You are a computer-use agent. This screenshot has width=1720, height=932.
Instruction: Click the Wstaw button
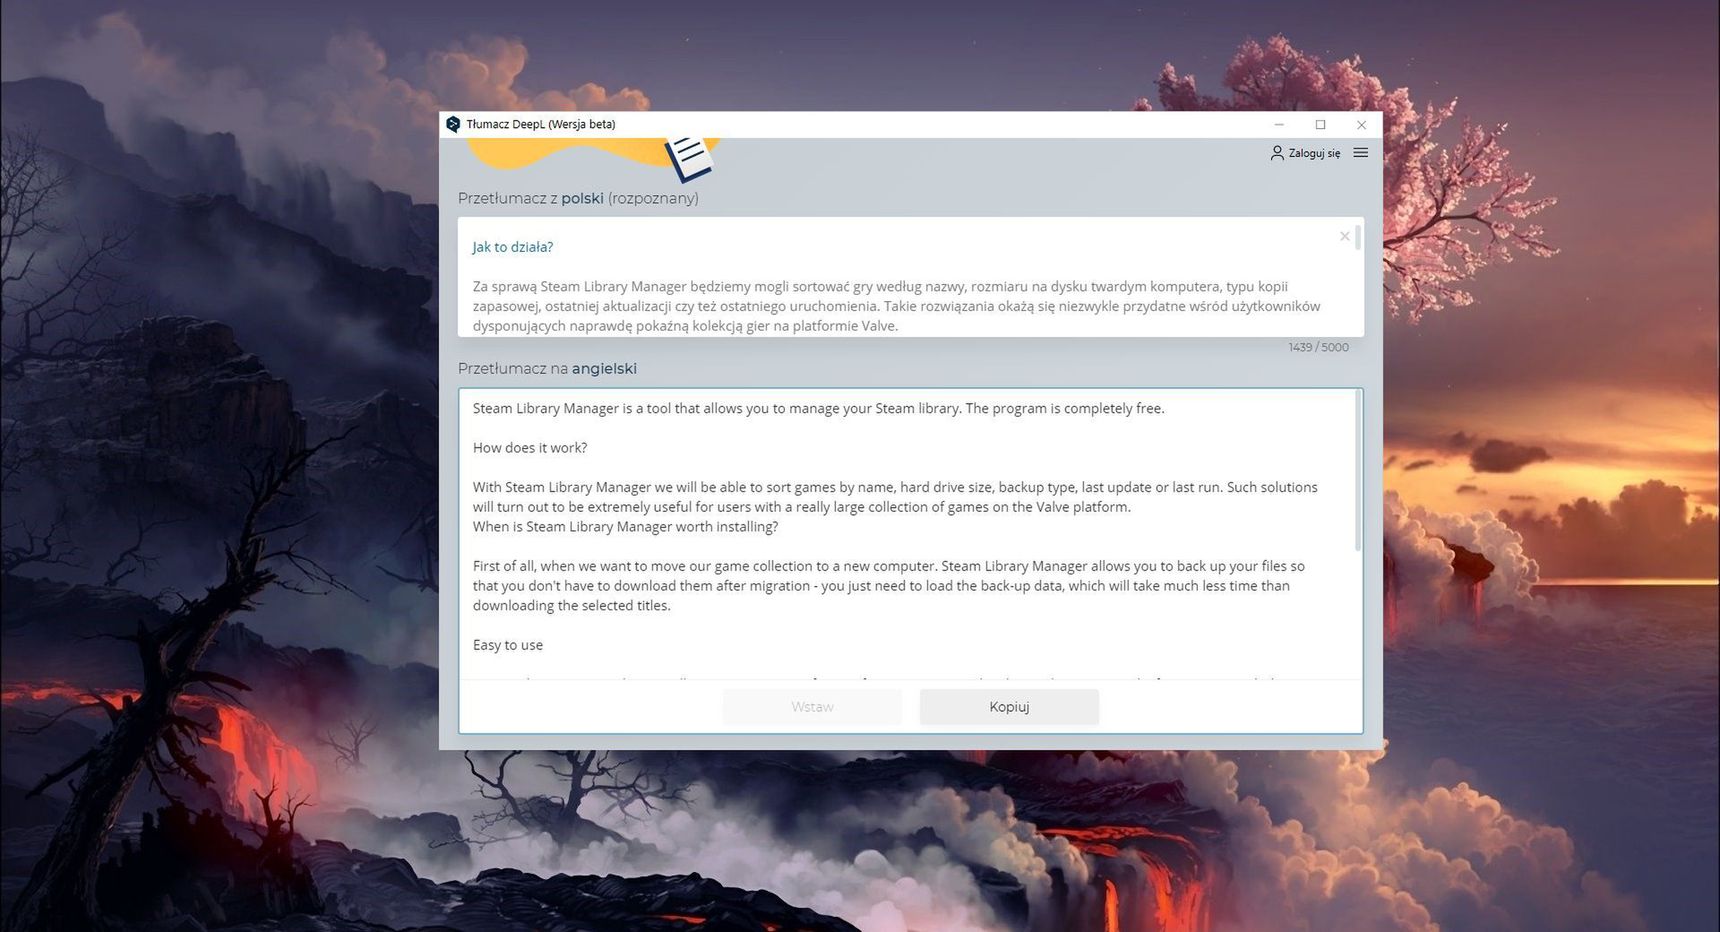pos(812,707)
